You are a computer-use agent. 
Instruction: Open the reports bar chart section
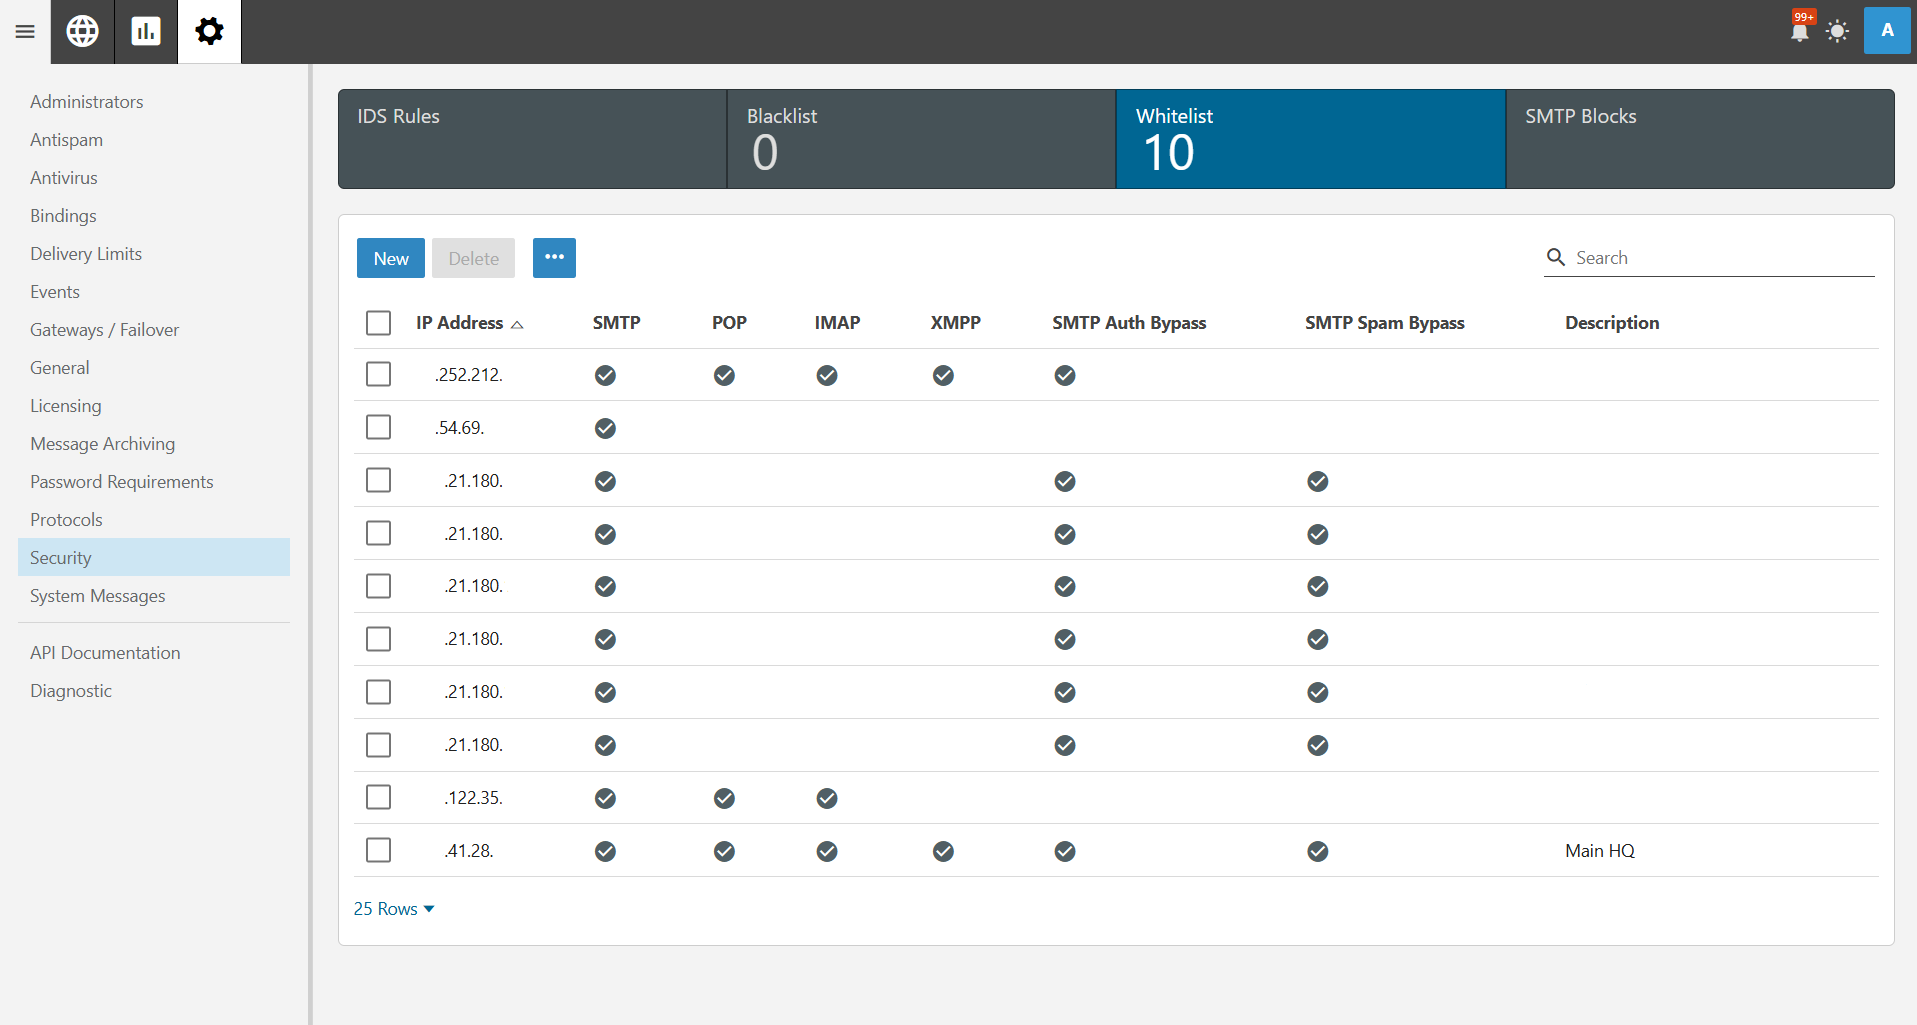click(146, 32)
